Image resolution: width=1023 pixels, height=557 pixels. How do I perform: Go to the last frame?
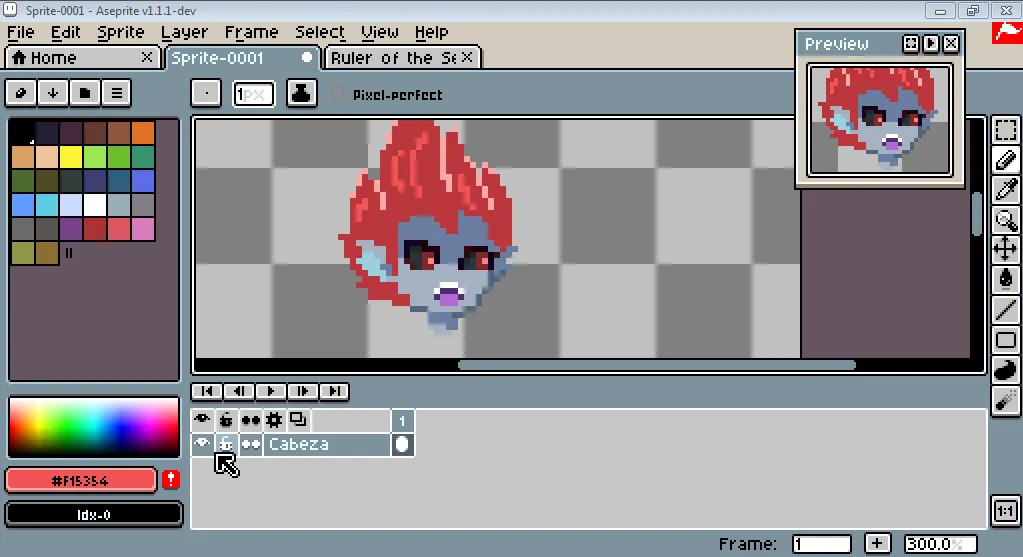(x=334, y=391)
